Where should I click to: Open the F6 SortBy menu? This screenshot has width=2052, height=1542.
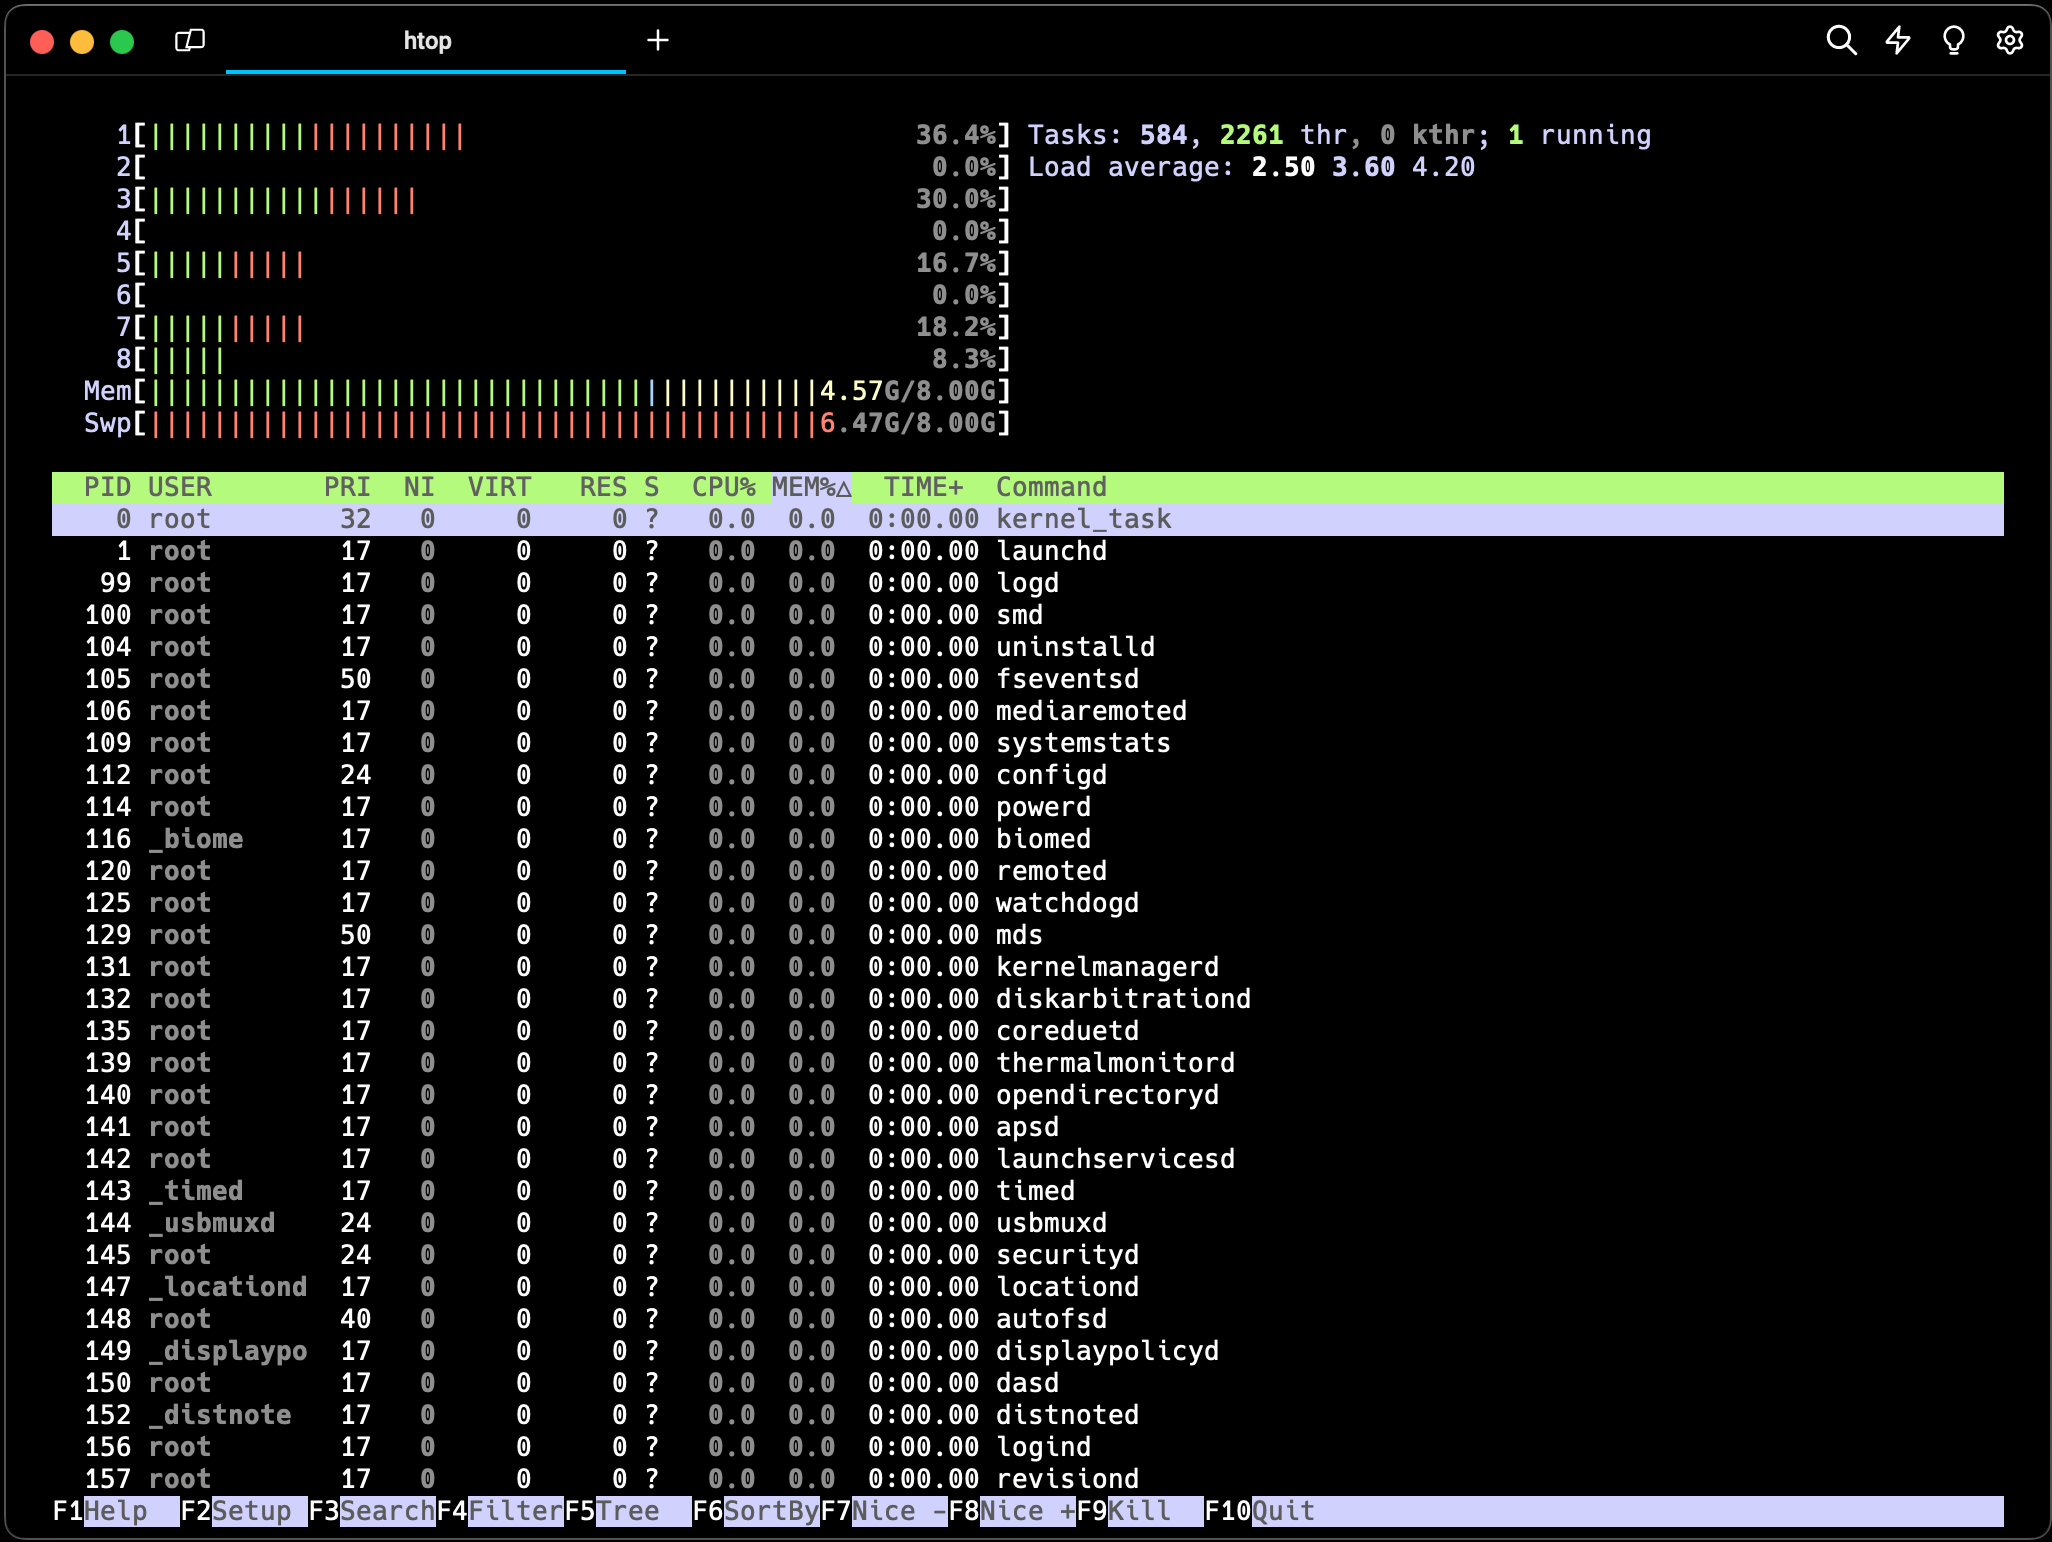click(756, 1511)
